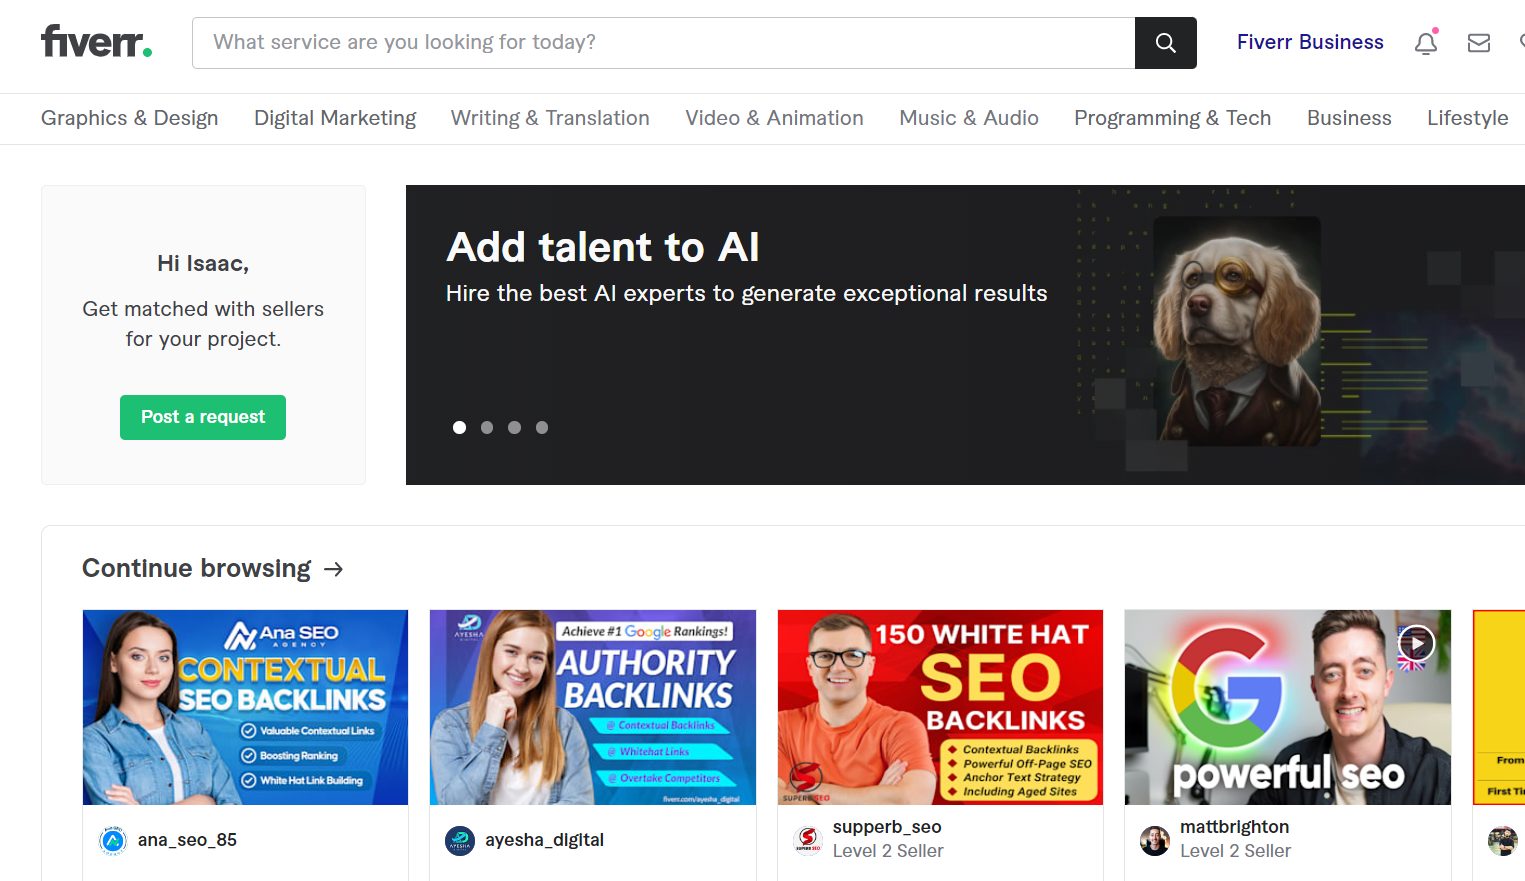This screenshot has width=1525, height=881.
Task: Open Business category menu
Action: pyautogui.click(x=1349, y=118)
